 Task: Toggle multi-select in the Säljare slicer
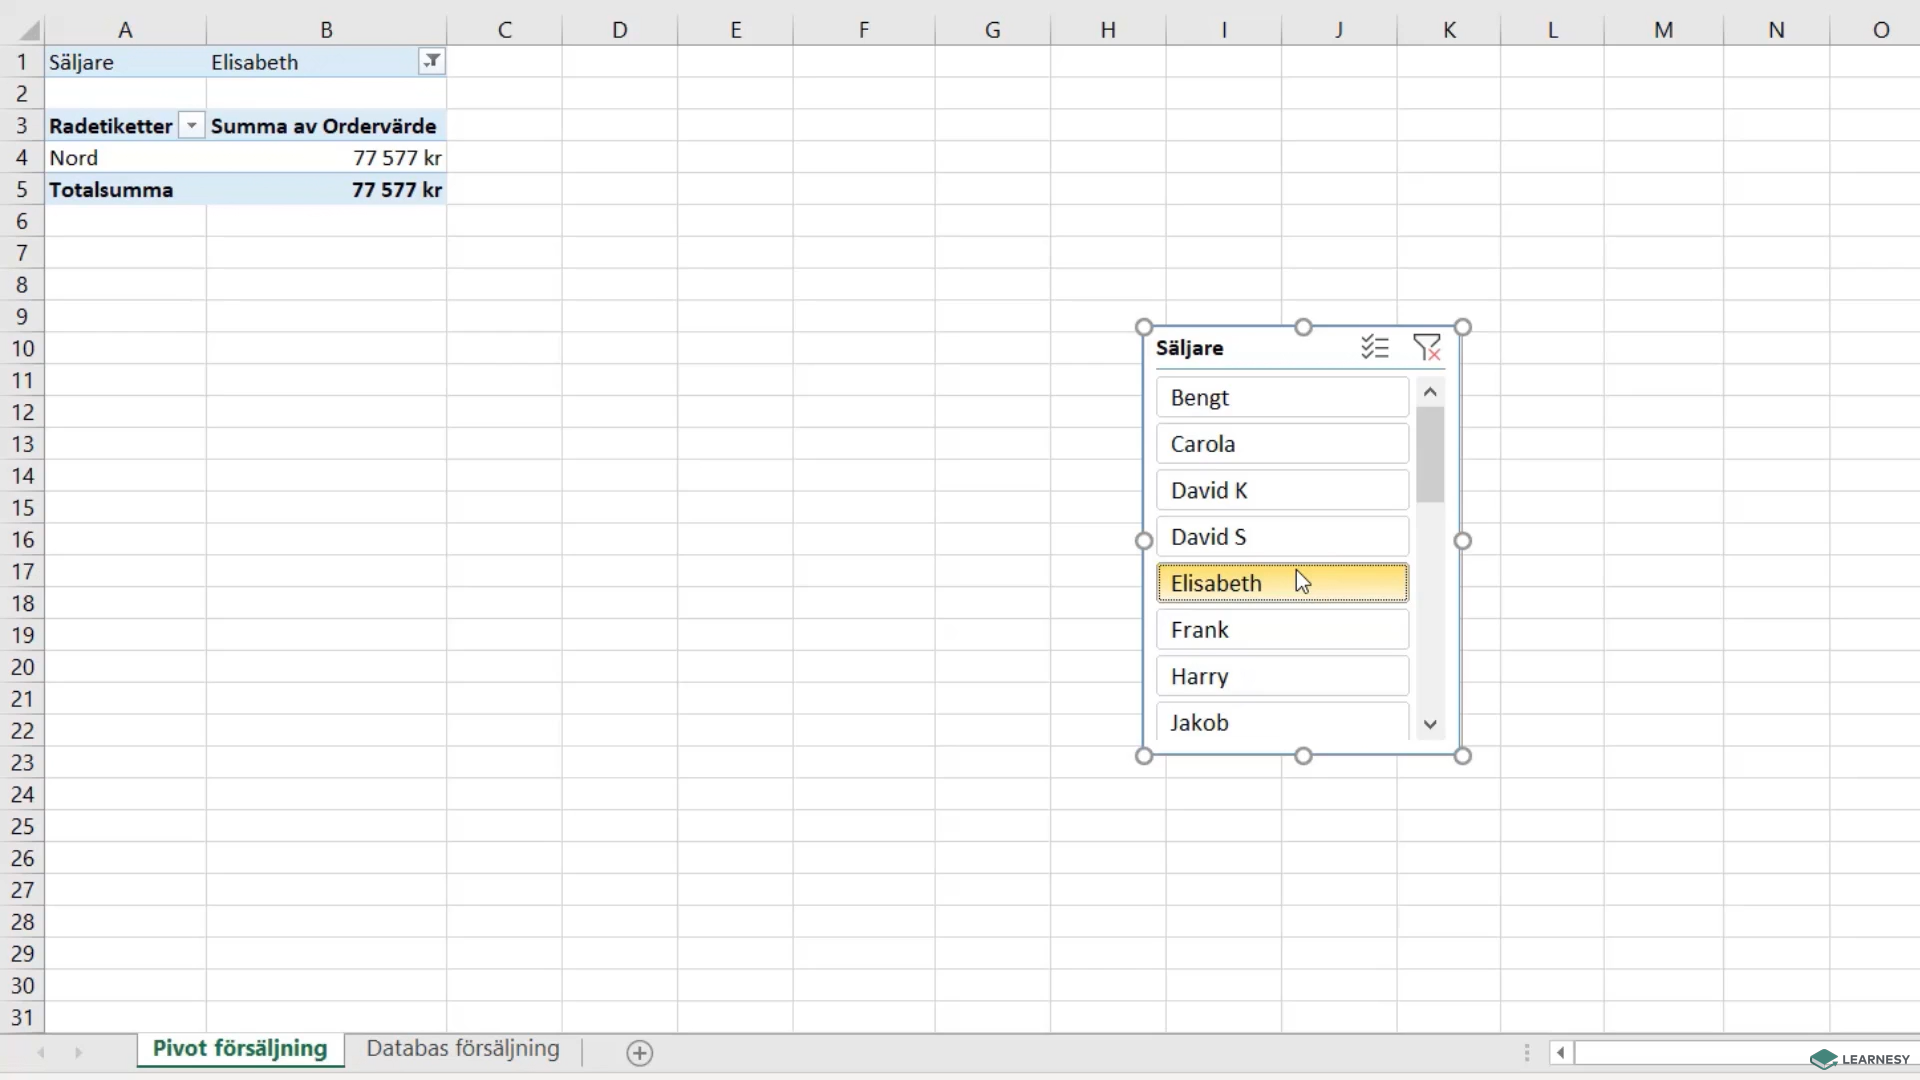(1375, 348)
